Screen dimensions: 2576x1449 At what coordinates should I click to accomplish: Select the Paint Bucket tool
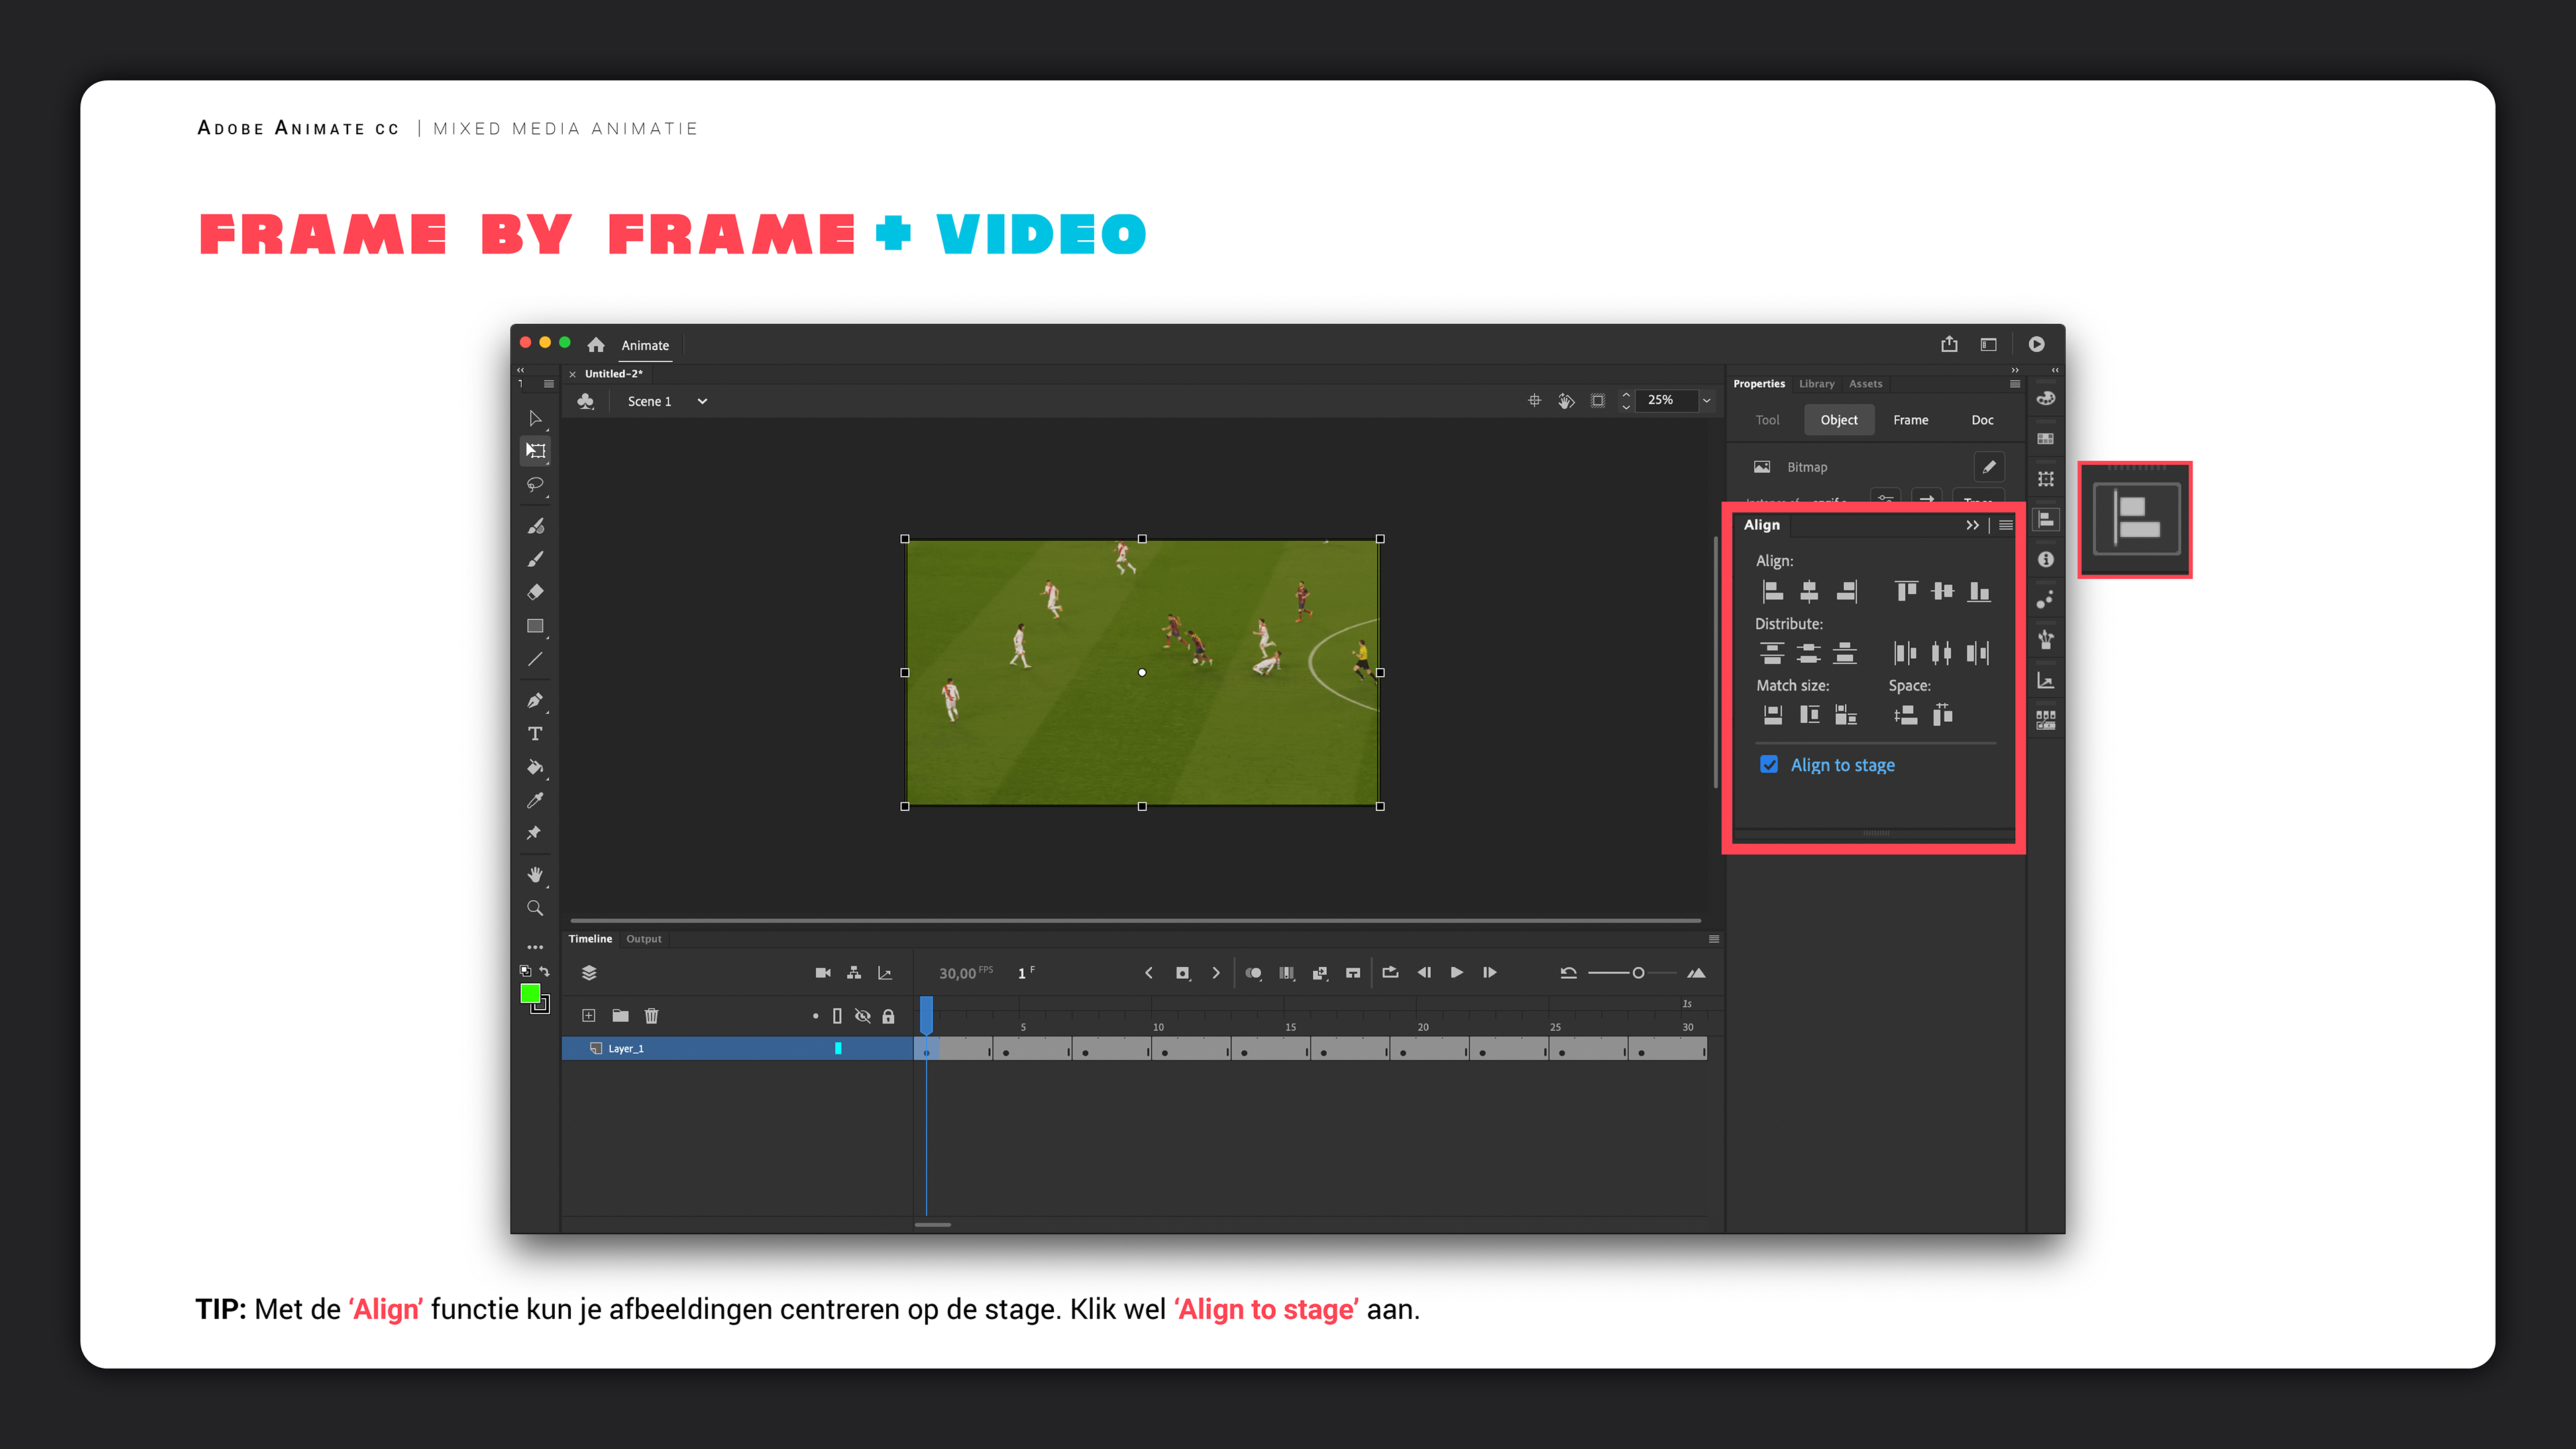[x=535, y=767]
